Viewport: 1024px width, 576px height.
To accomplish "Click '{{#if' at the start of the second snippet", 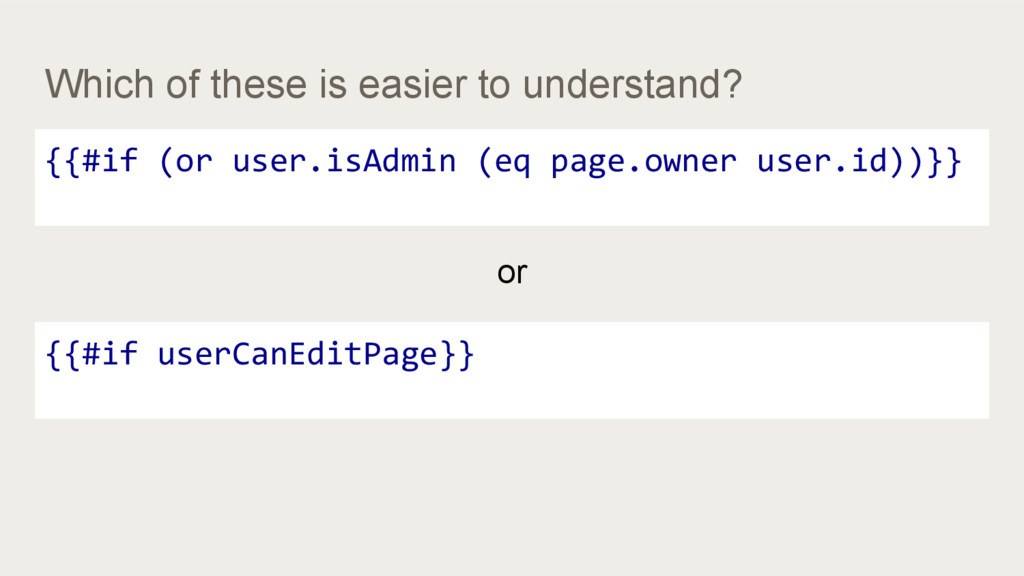I will pos(91,354).
